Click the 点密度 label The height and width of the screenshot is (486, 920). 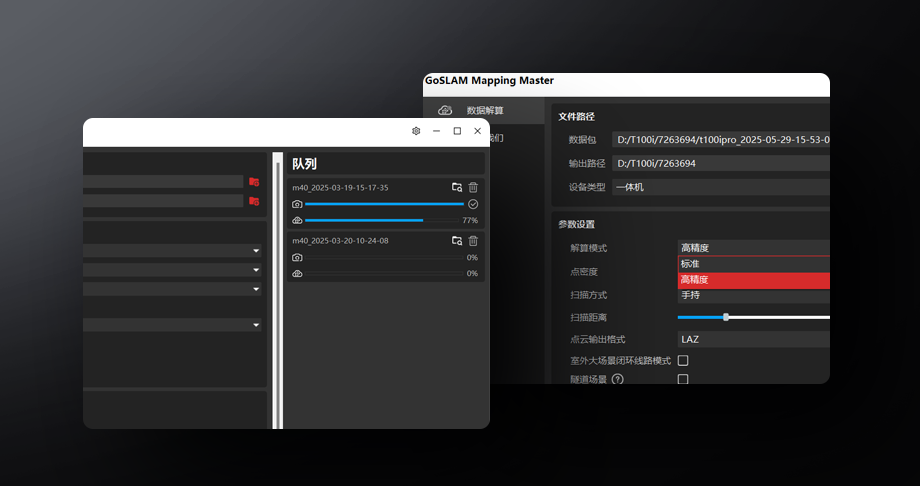(x=584, y=272)
